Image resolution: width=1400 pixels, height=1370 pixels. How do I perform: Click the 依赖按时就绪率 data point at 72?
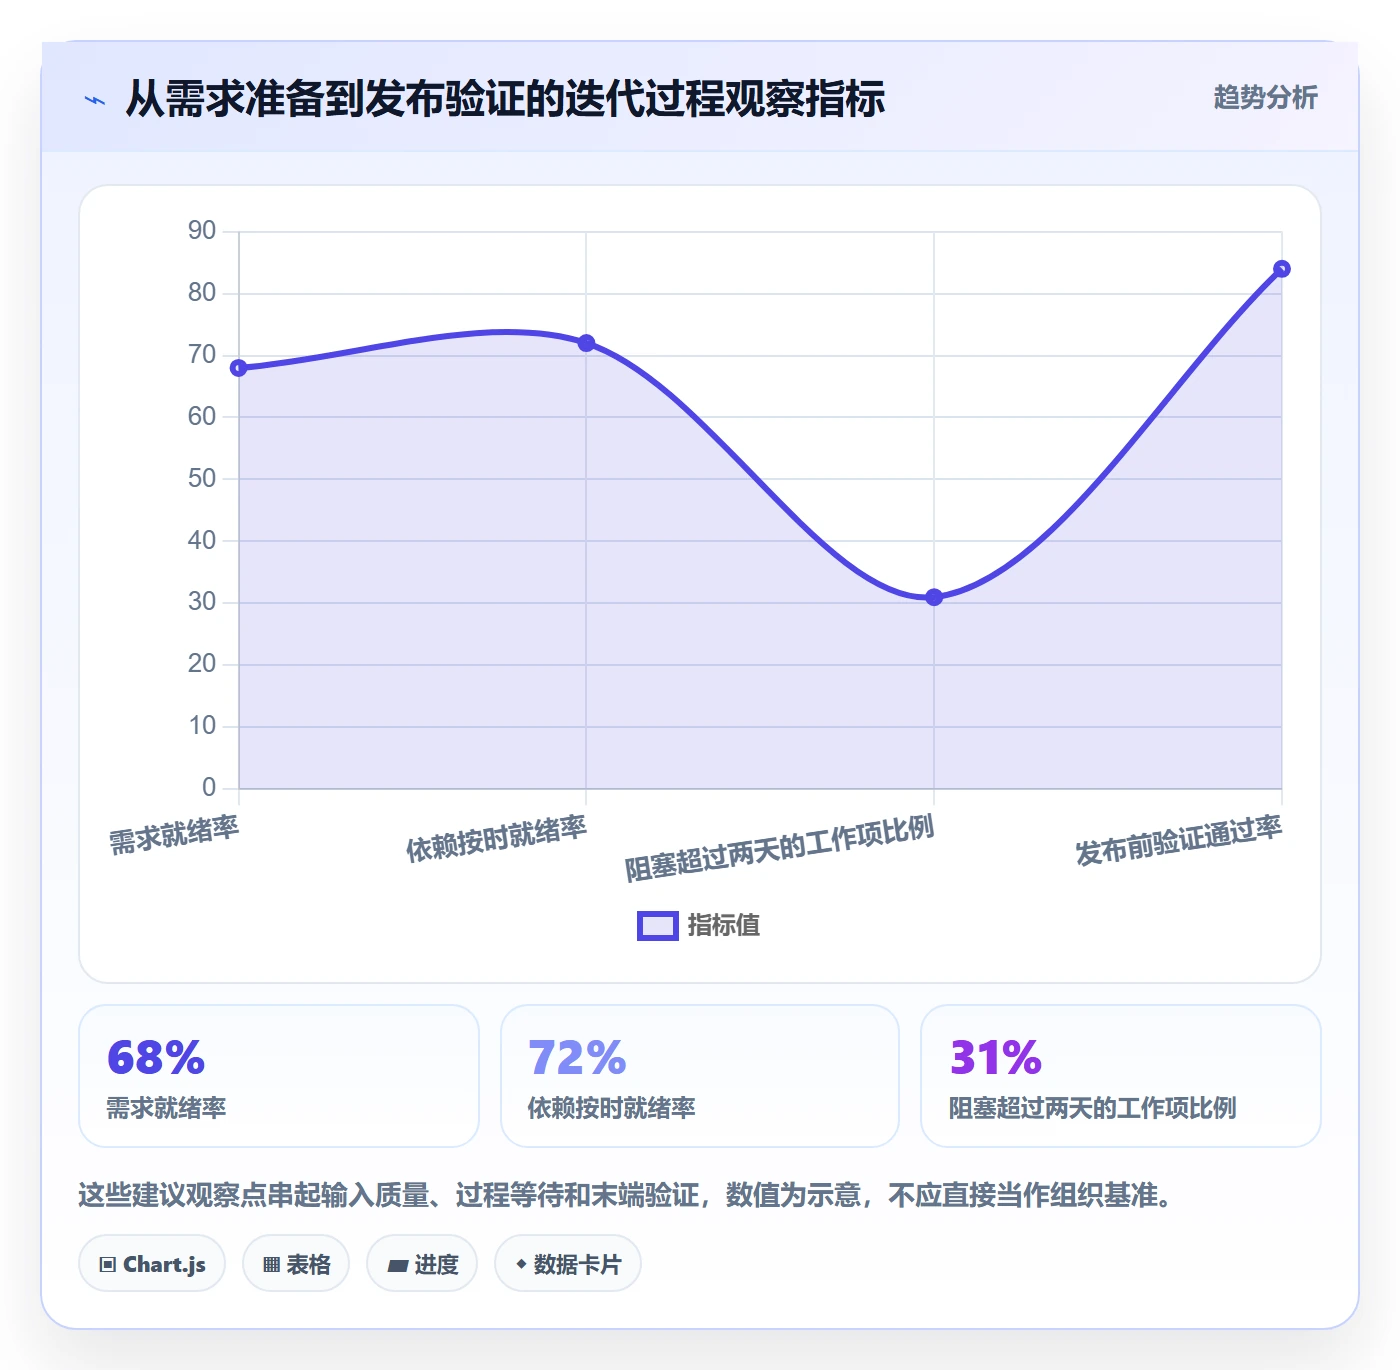click(x=586, y=343)
